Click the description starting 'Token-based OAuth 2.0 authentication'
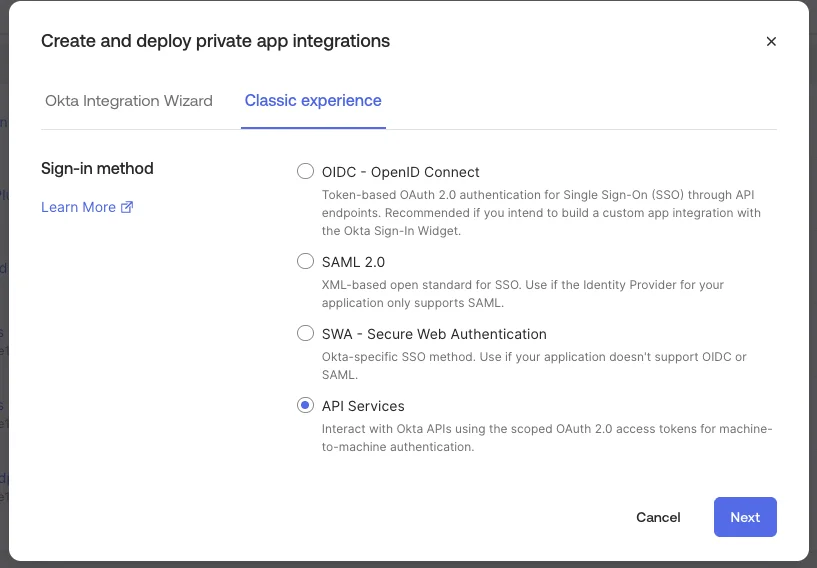This screenshot has height=568, width=817. (x=541, y=213)
